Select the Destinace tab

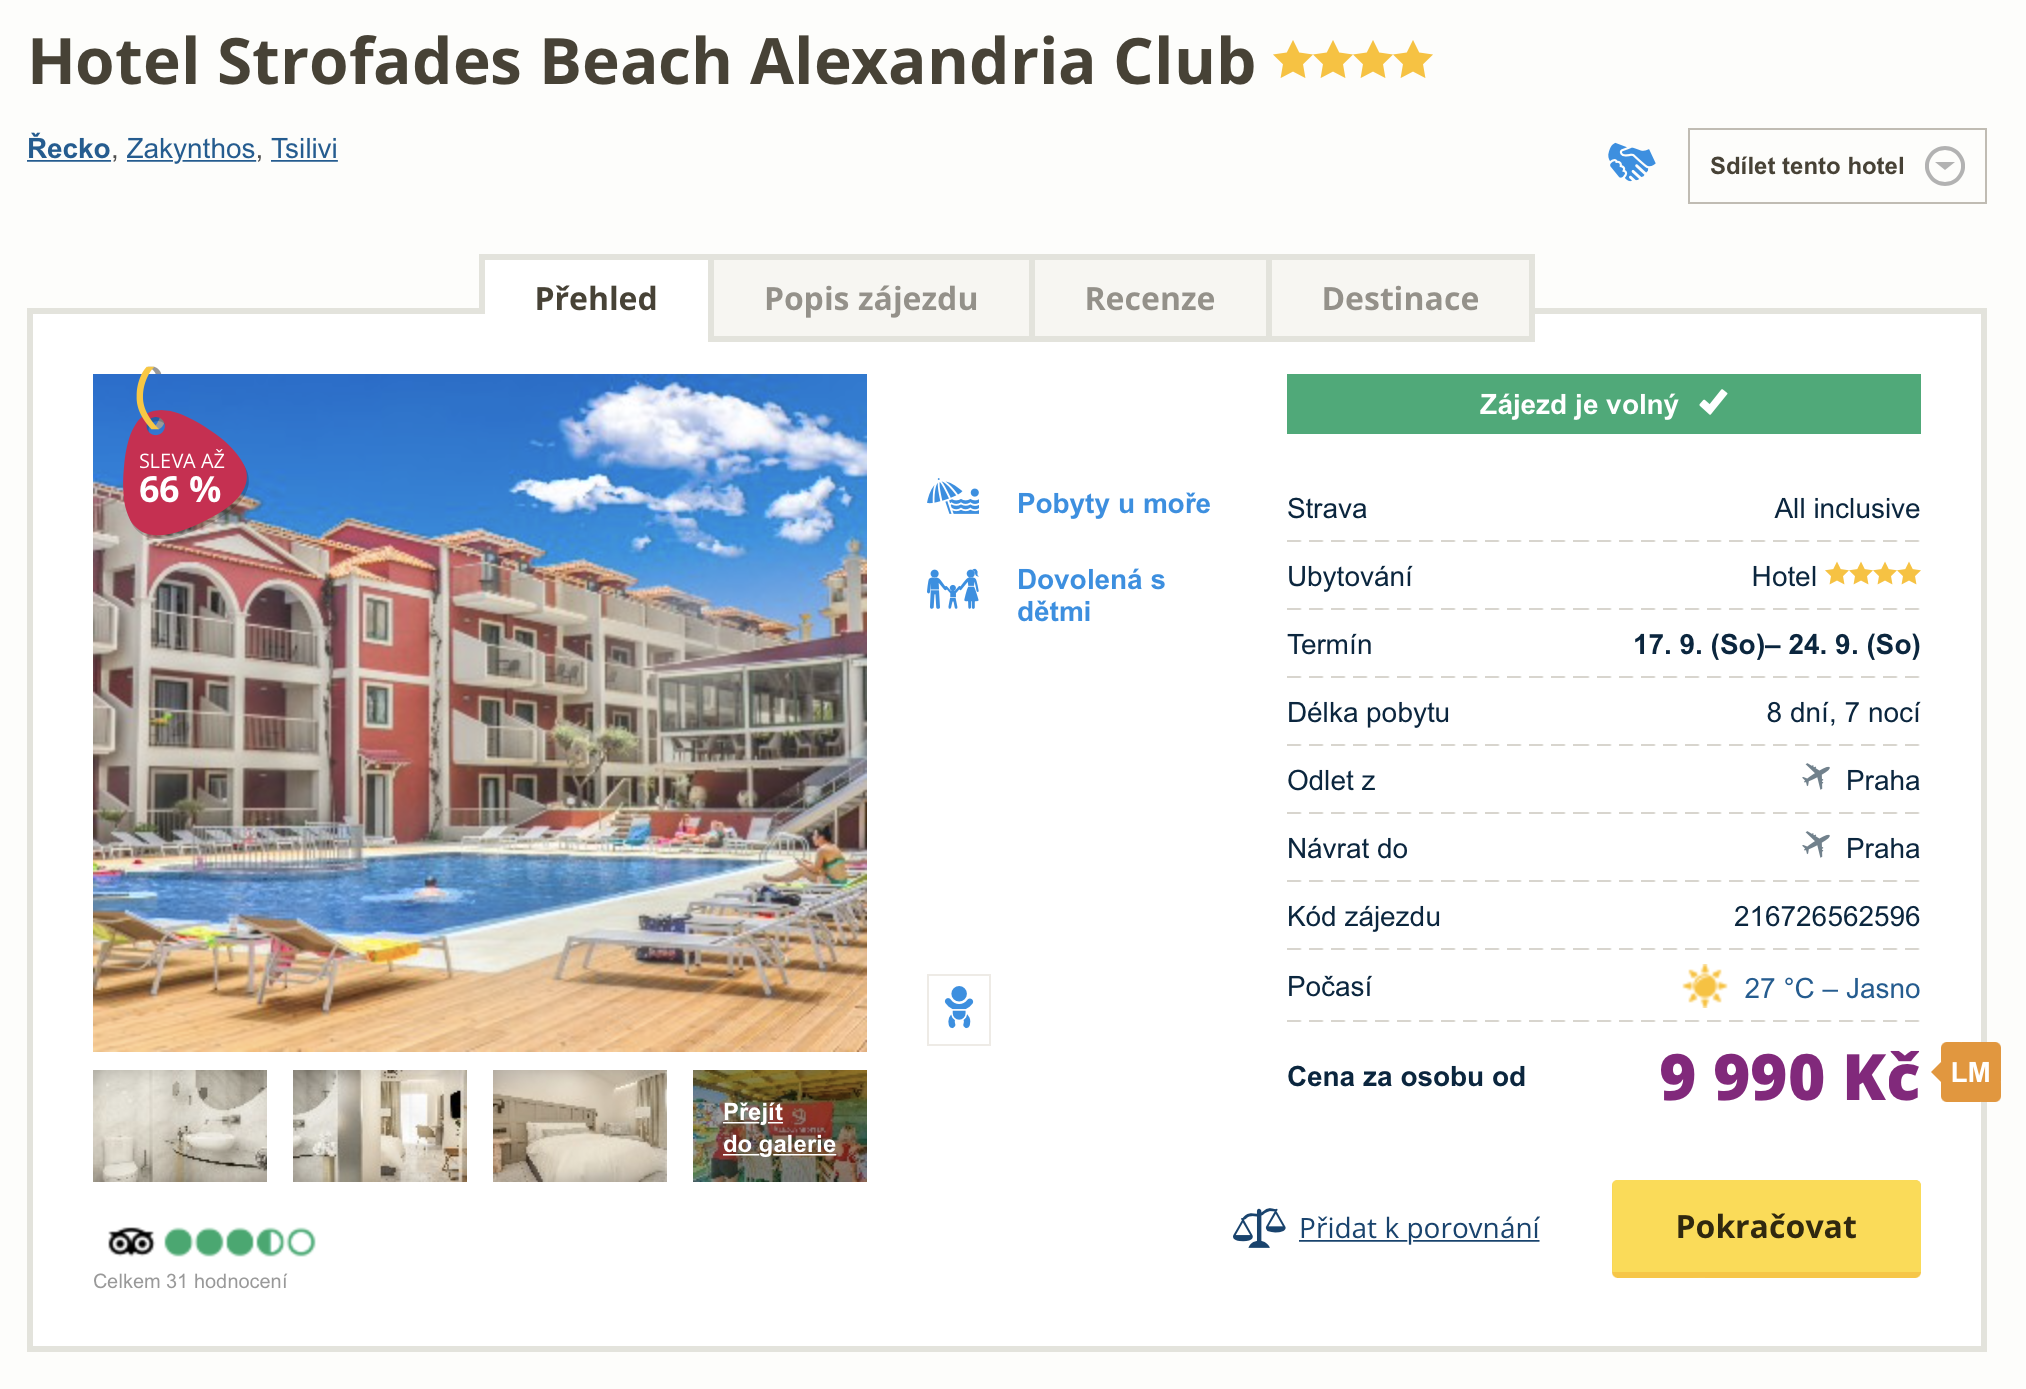[x=1399, y=299]
